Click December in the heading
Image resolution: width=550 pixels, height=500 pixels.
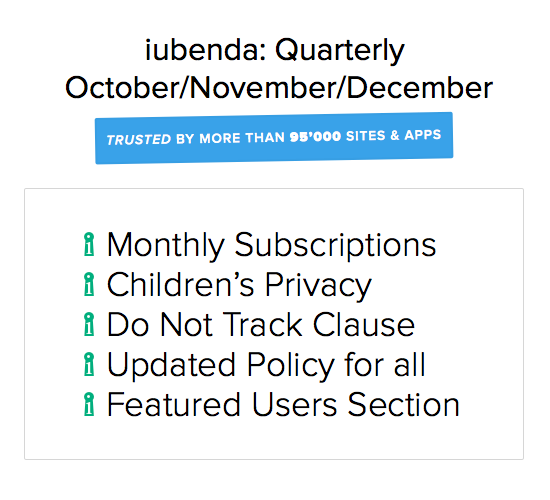pyautogui.click(x=420, y=88)
